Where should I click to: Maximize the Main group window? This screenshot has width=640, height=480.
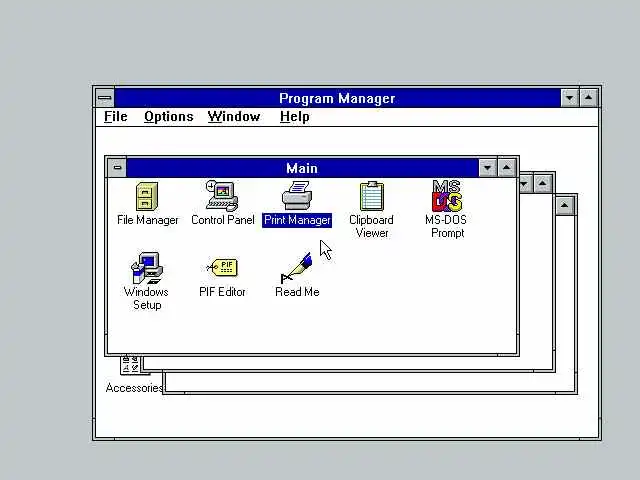click(507, 167)
